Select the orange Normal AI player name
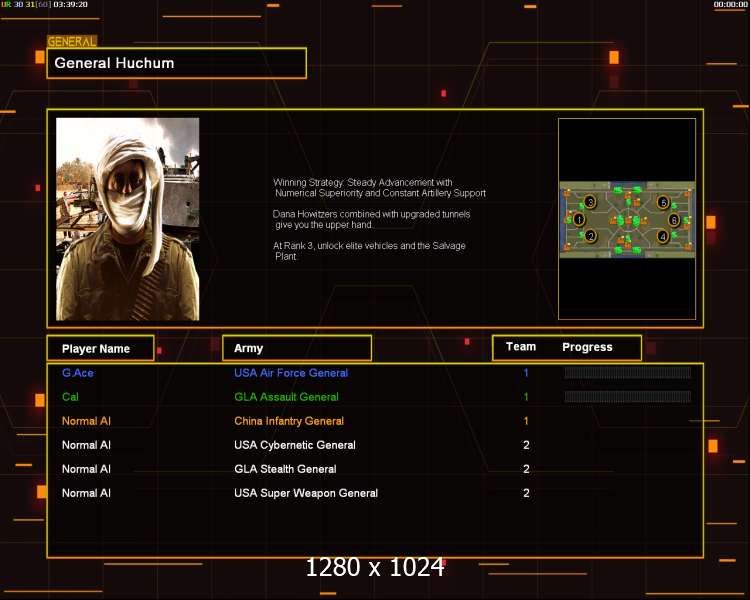750x600 pixels. 86,421
